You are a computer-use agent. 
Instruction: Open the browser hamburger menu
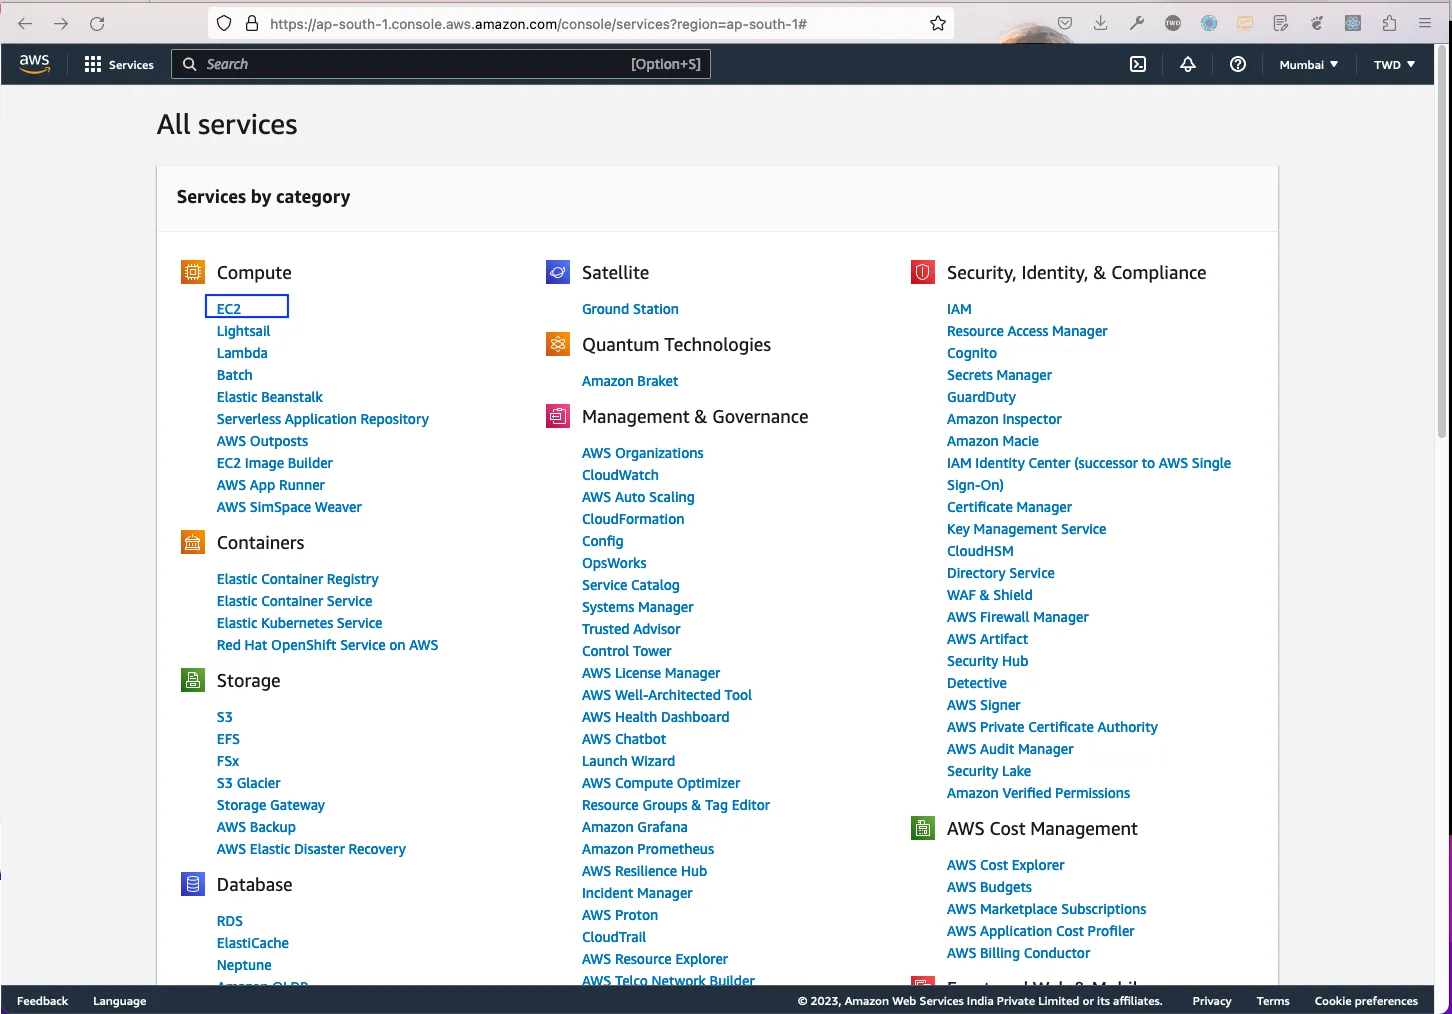tap(1425, 23)
